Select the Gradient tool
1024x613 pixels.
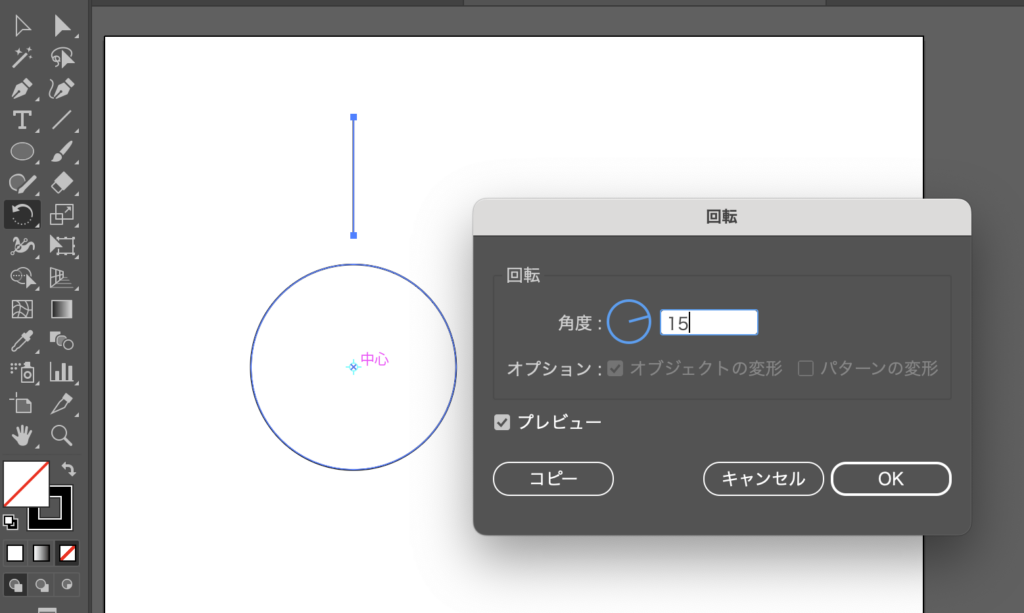62,308
